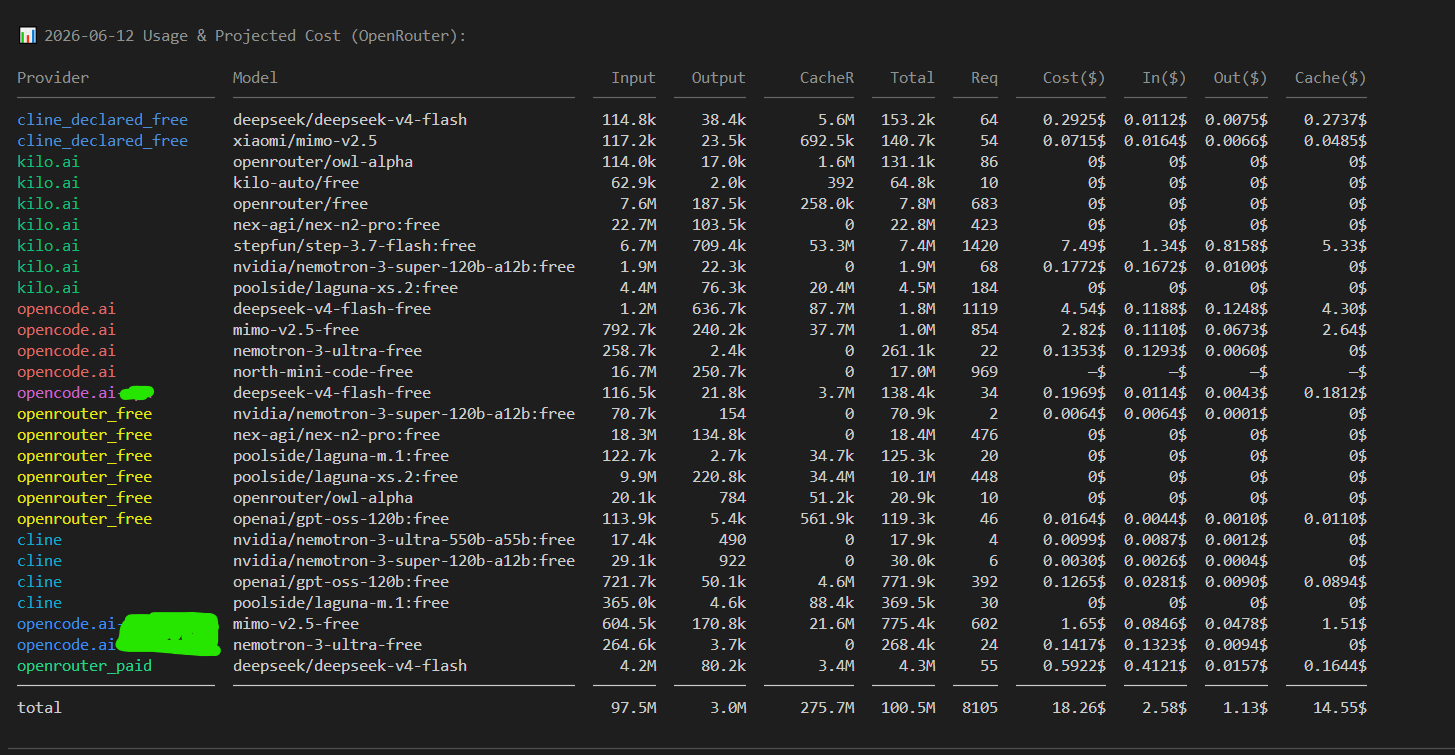Click the cost value "0.1969$"

pyautogui.click(x=1074, y=393)
